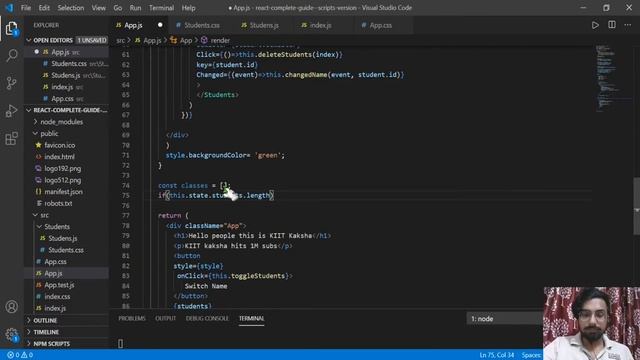Viewport: 640px width, 360px height.
Task: Show the Output panel tab
Action: point(165,318)
